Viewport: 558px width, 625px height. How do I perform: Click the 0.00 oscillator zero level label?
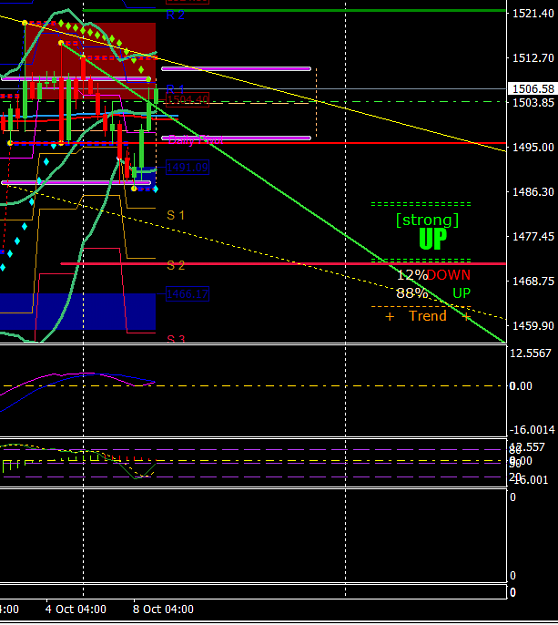click(521, 386)
